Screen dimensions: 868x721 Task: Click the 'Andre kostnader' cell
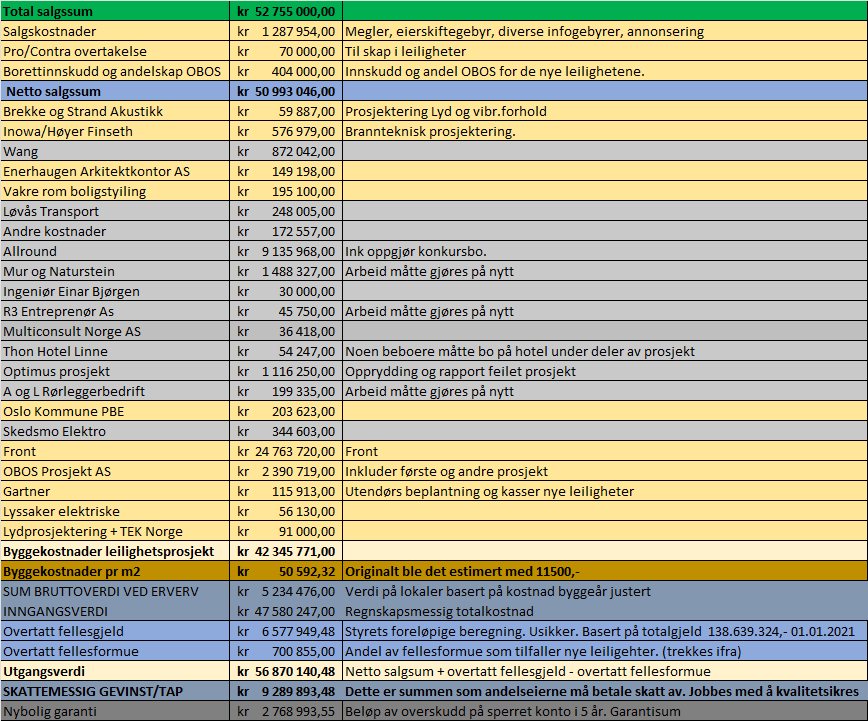(x=115, y=231)
